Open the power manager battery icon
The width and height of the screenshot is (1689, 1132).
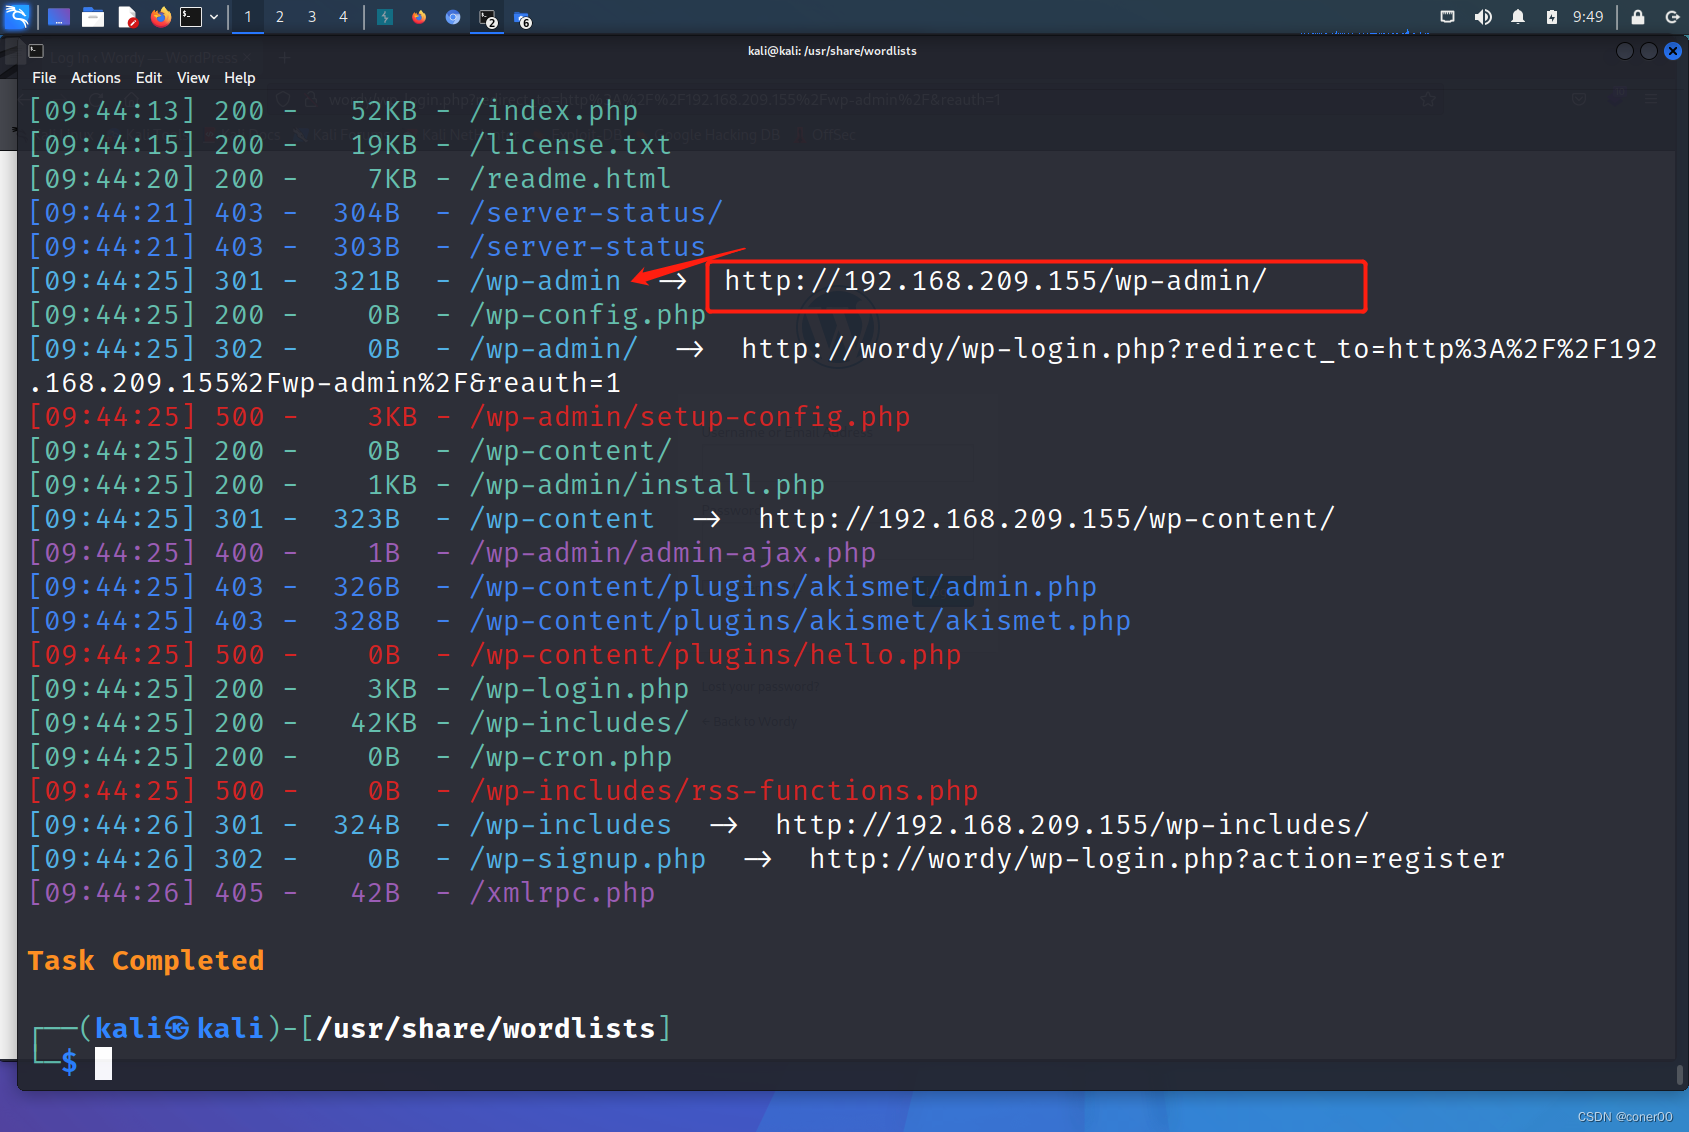click(1552, 17)
